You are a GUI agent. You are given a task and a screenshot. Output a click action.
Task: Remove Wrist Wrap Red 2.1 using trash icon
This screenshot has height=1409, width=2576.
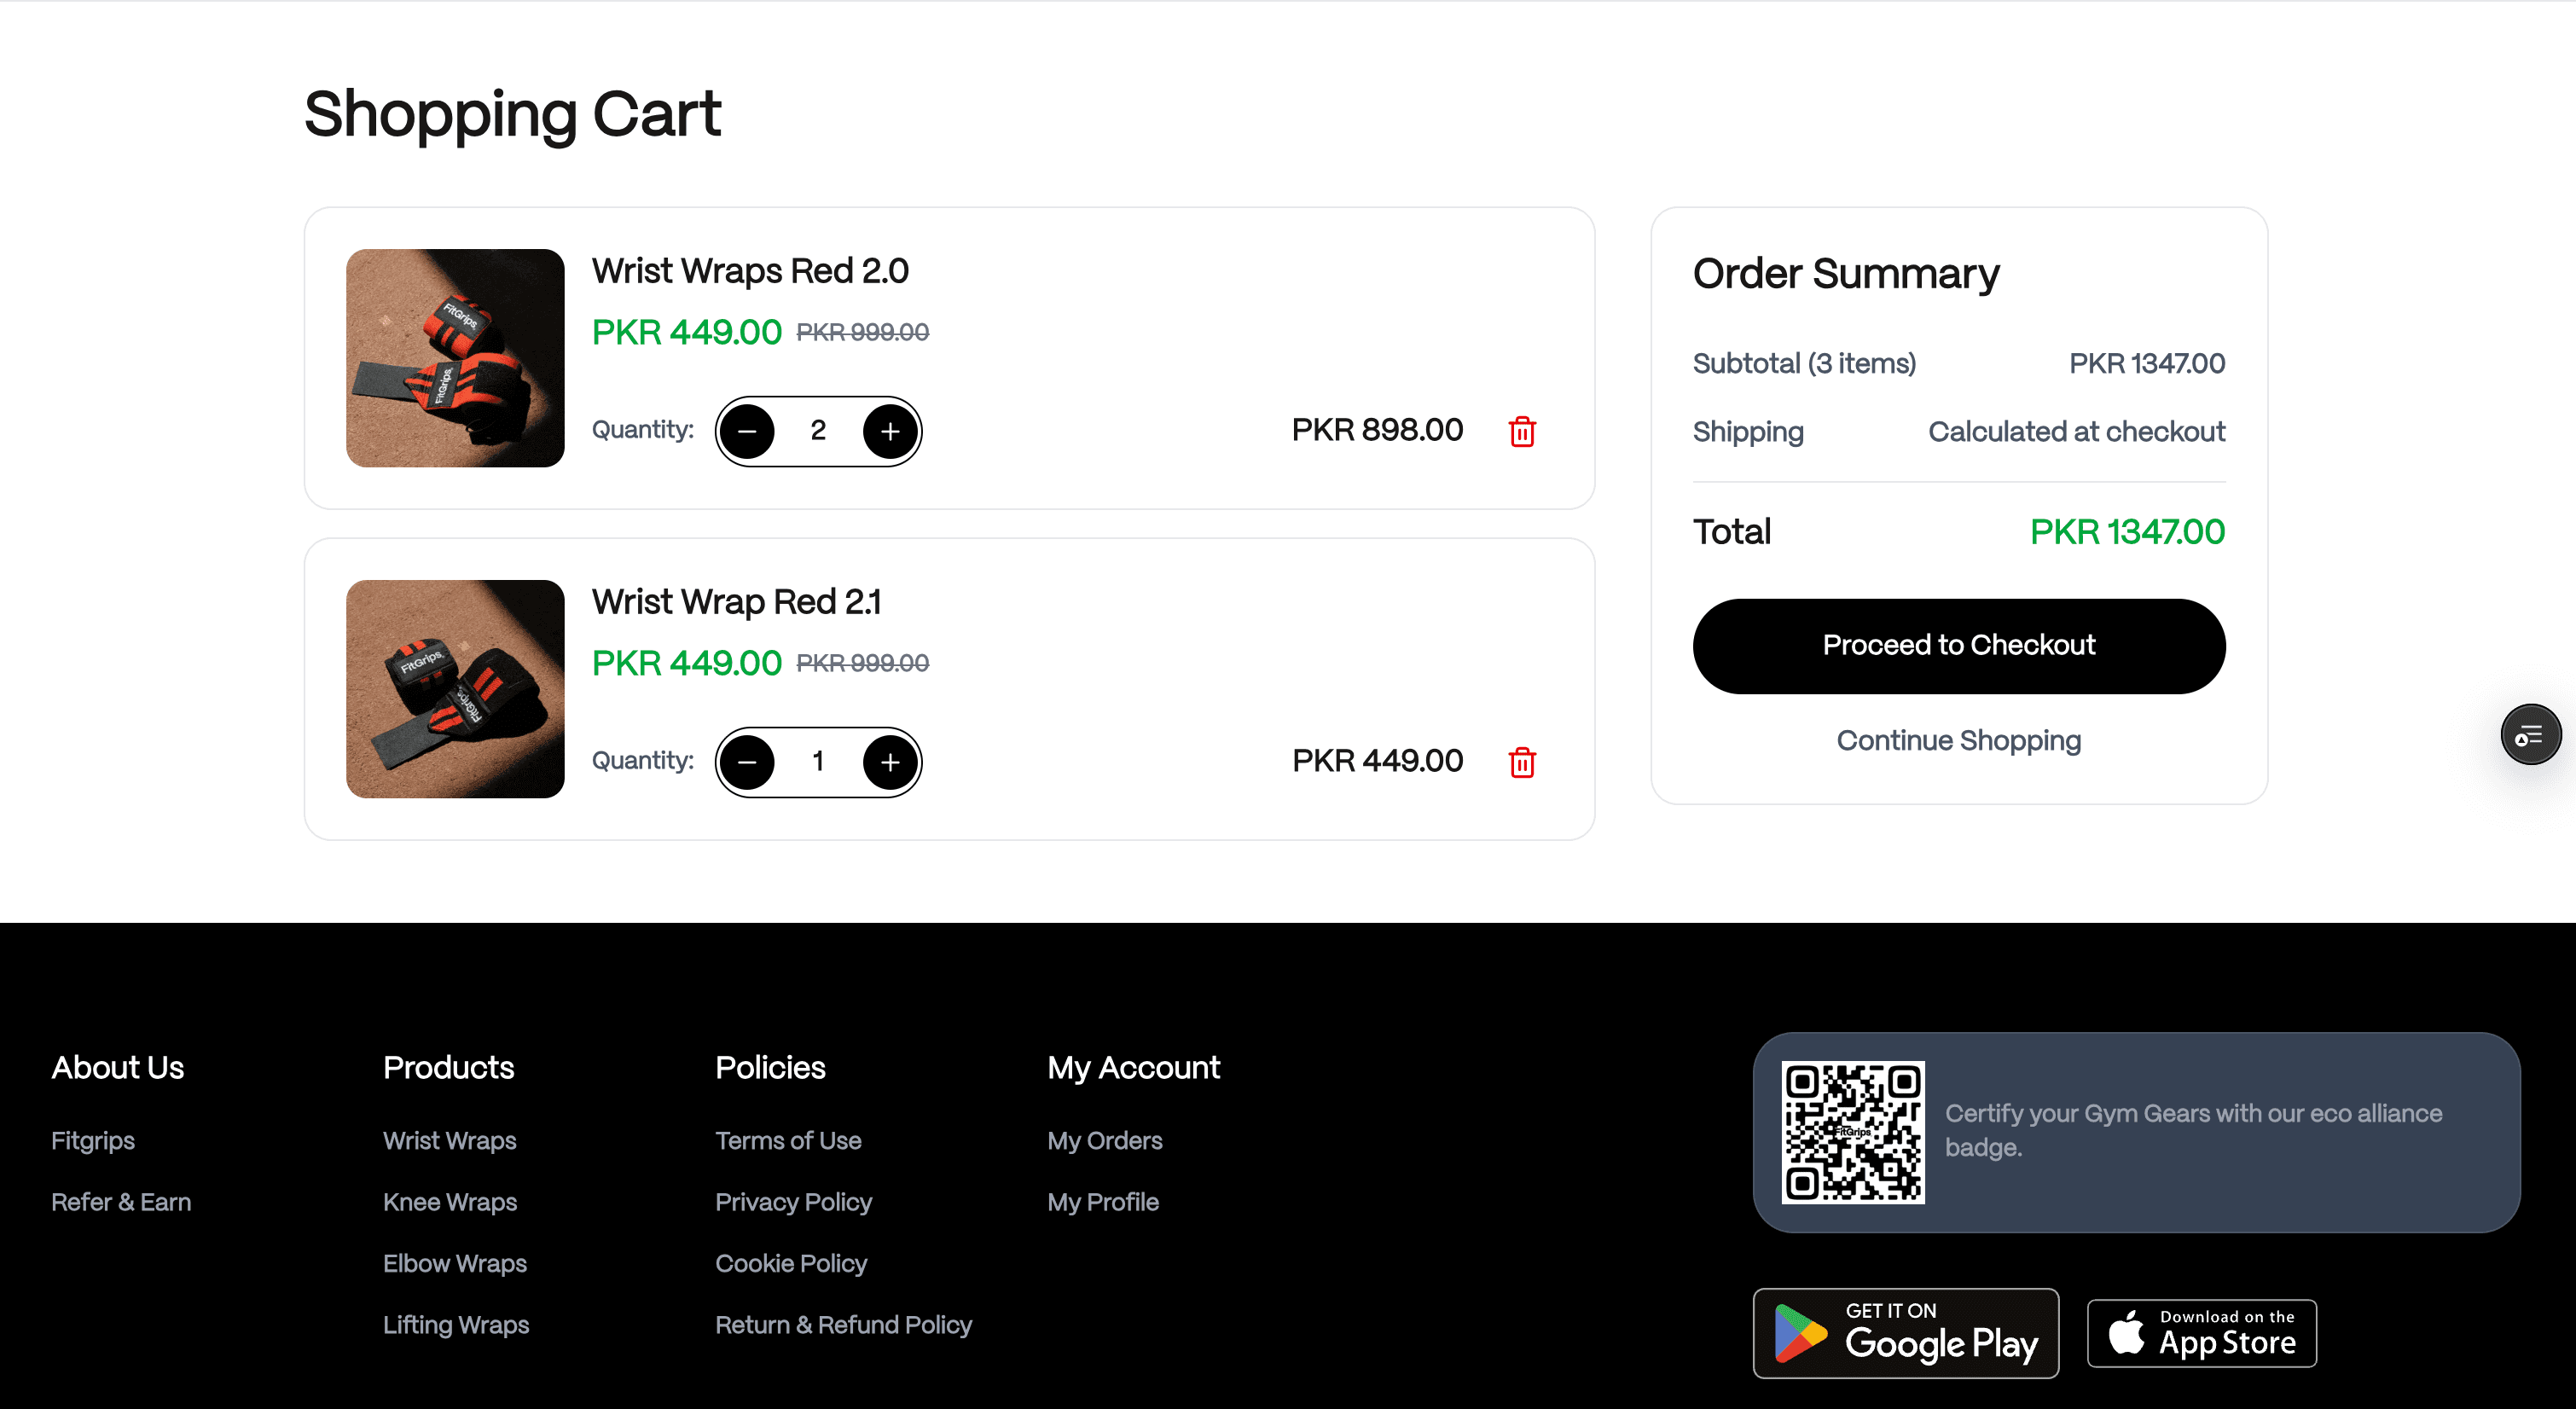pyautogui.click(x=1522, y=762)
